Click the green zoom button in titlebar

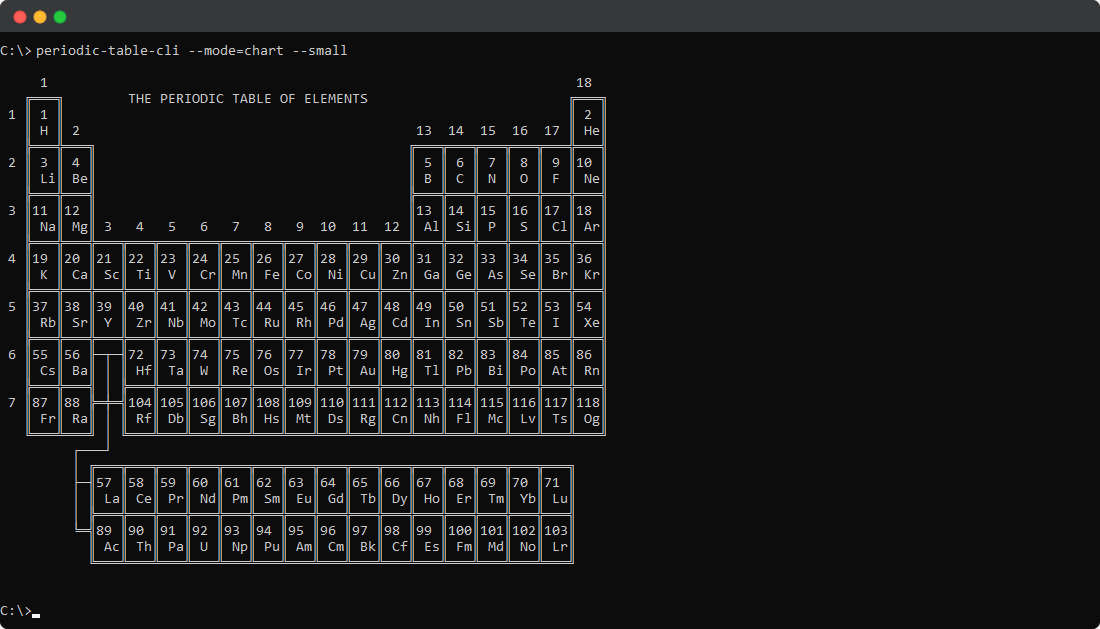61,16
